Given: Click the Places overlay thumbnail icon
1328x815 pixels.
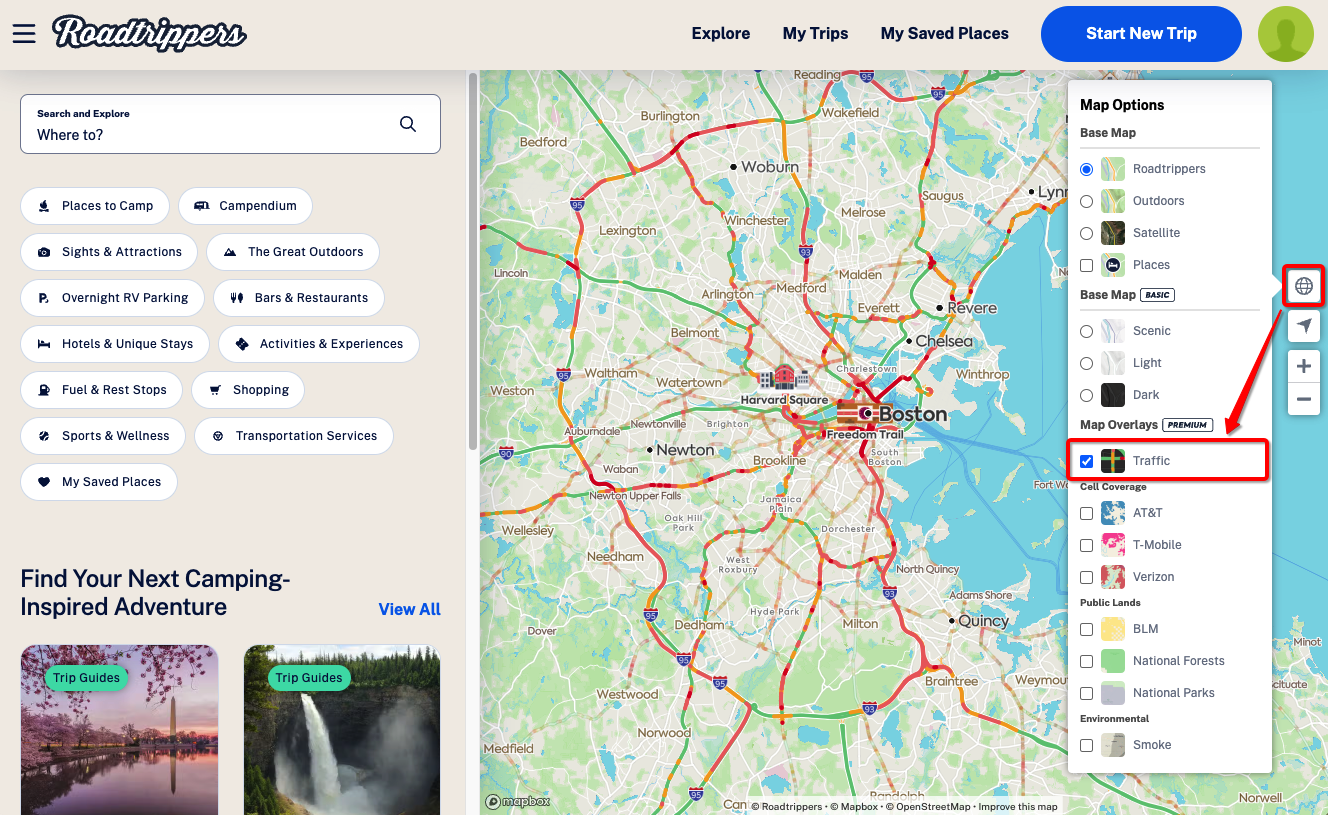Looking at the screenshot, I should (x=1113, y=265).
